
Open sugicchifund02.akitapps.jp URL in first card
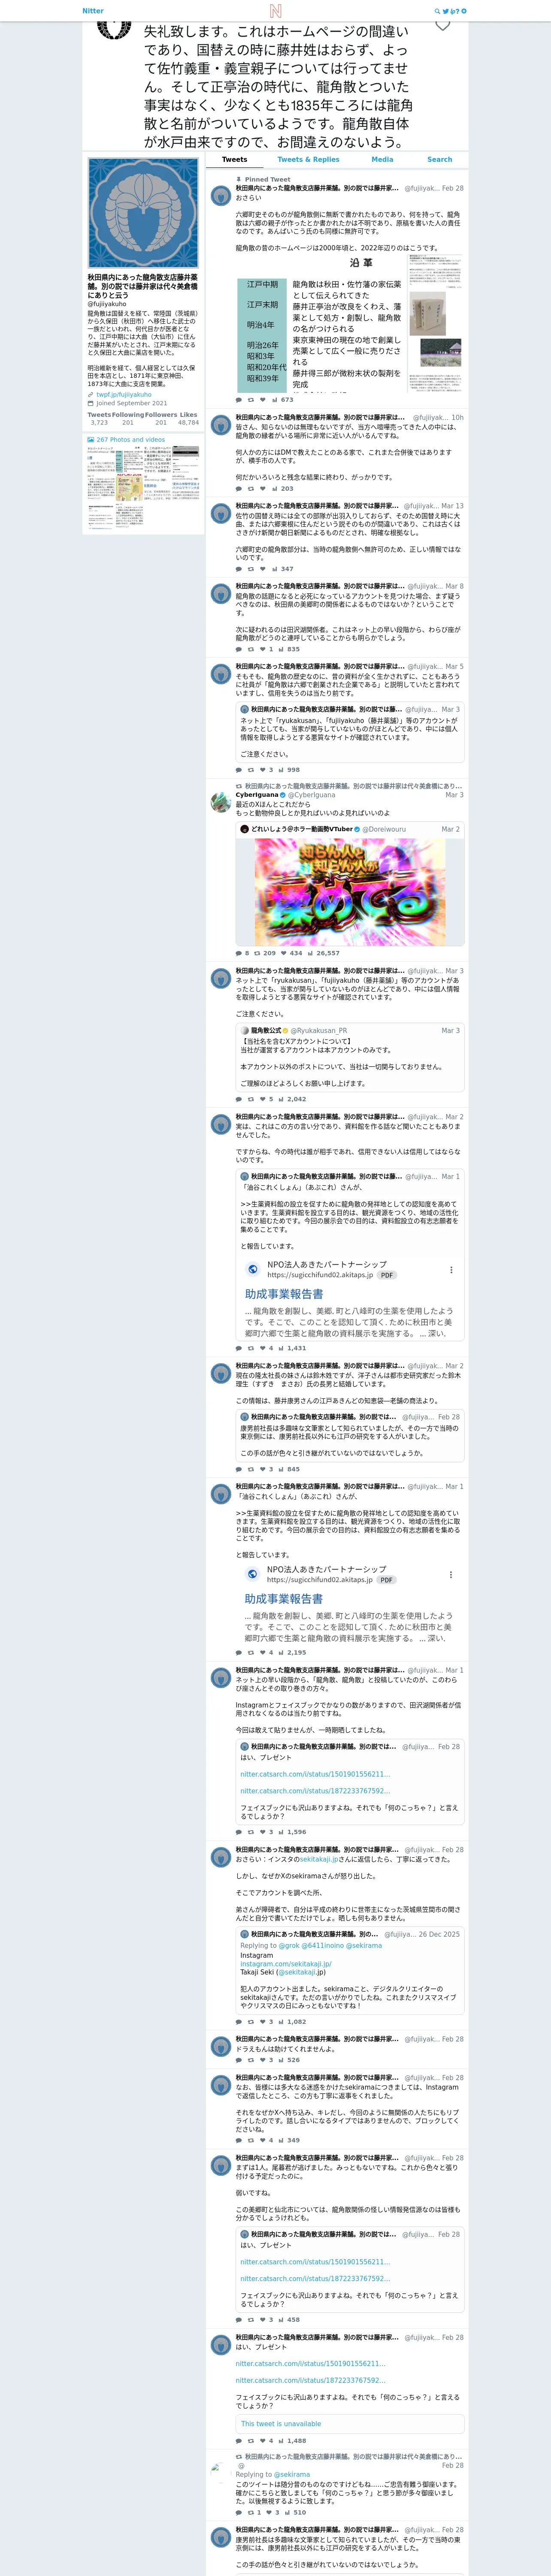(320, 1275)
